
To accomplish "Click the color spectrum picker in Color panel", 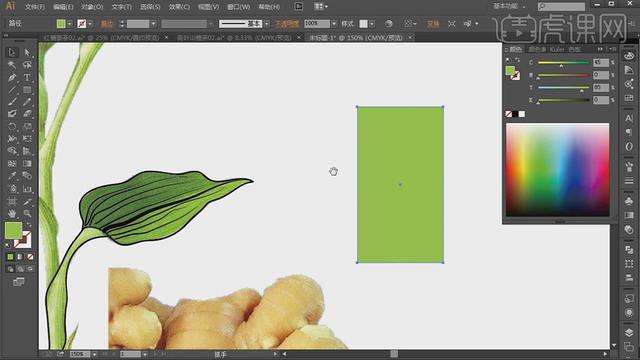I will tap(558, 170).
